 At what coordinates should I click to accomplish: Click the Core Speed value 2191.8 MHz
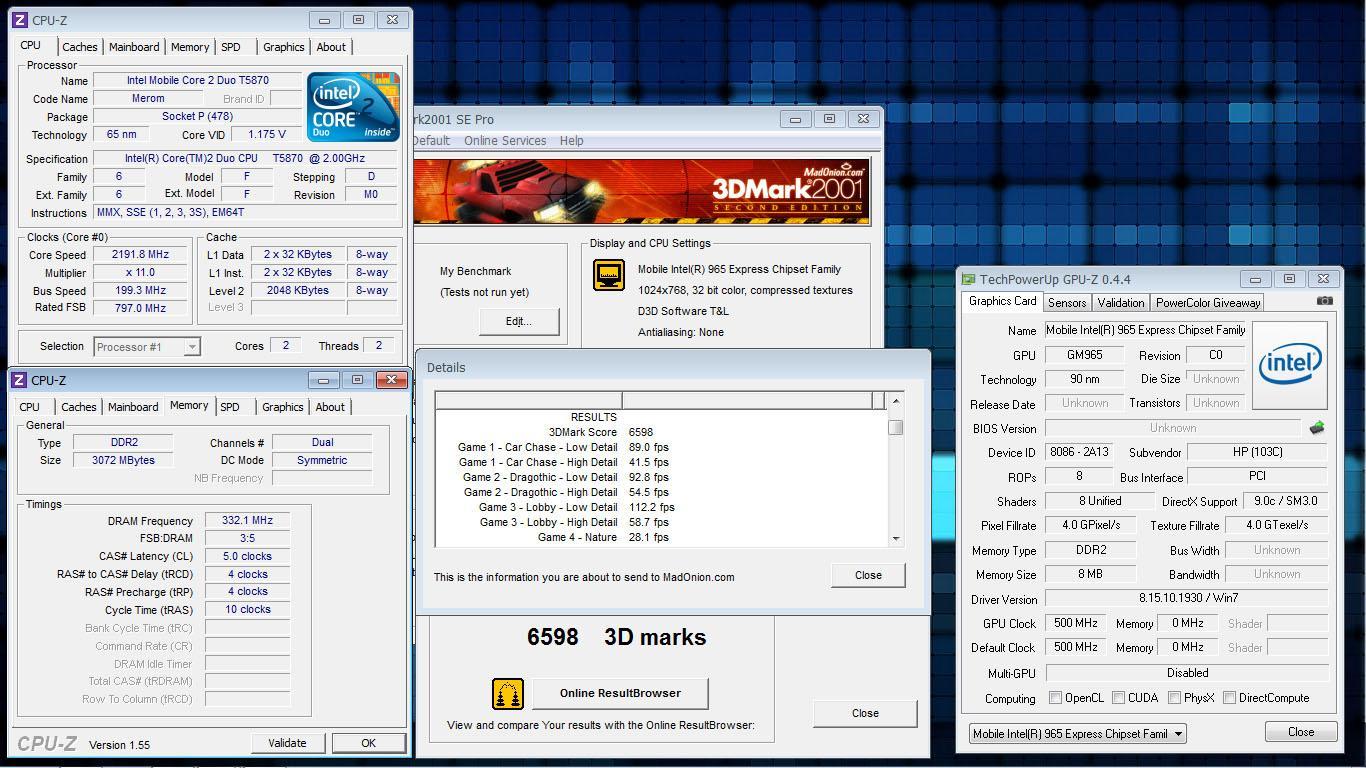tap(140, 254)
